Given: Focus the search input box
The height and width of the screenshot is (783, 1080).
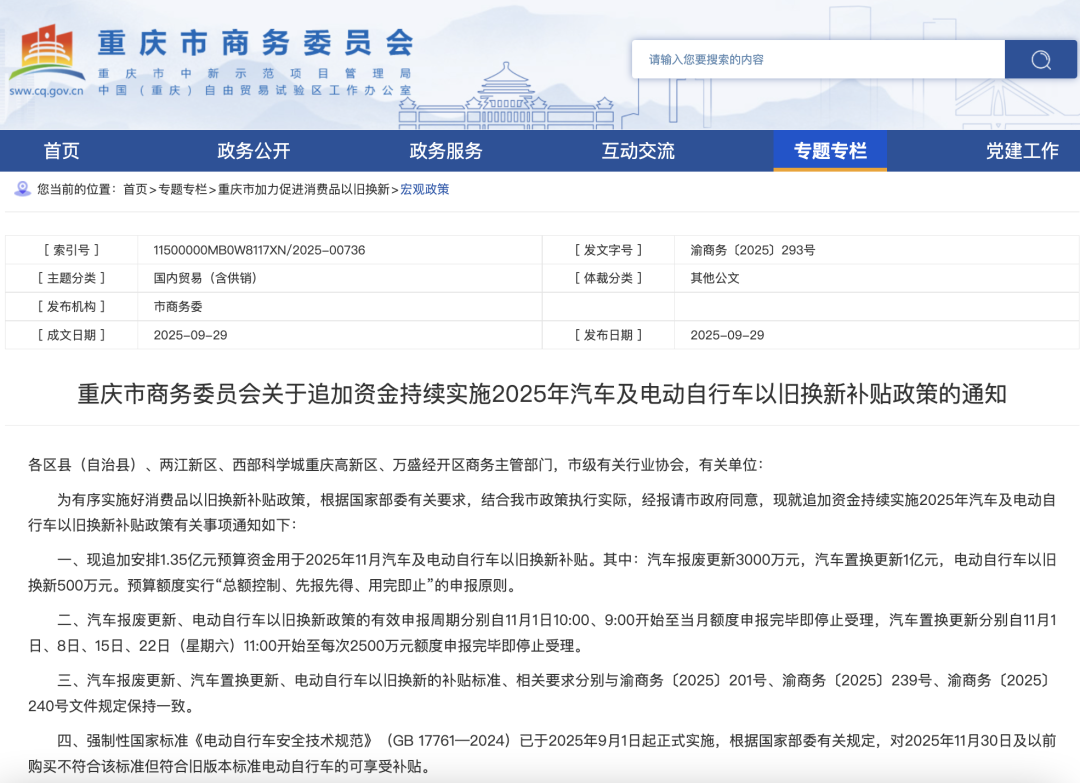Looking at the screenshot, I should [x=818, y=59].
